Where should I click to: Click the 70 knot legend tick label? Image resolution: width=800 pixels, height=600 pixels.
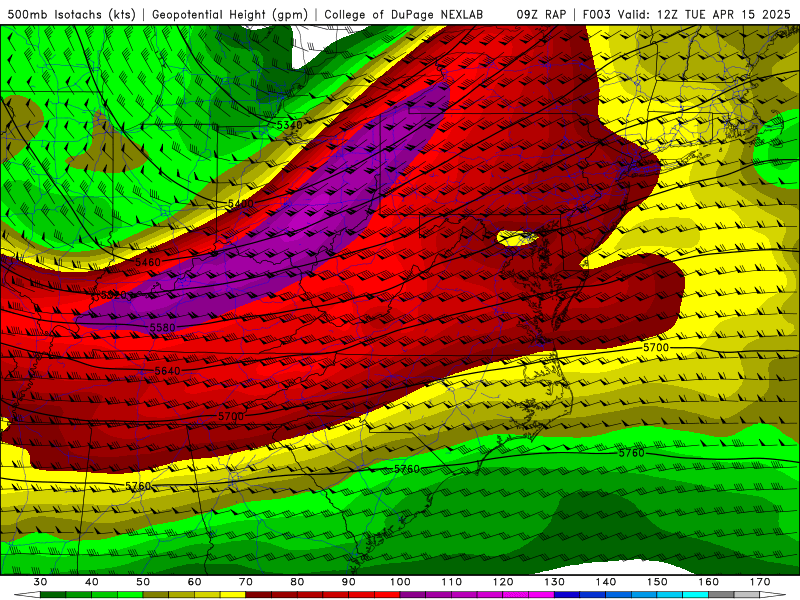tap(246, 582)
